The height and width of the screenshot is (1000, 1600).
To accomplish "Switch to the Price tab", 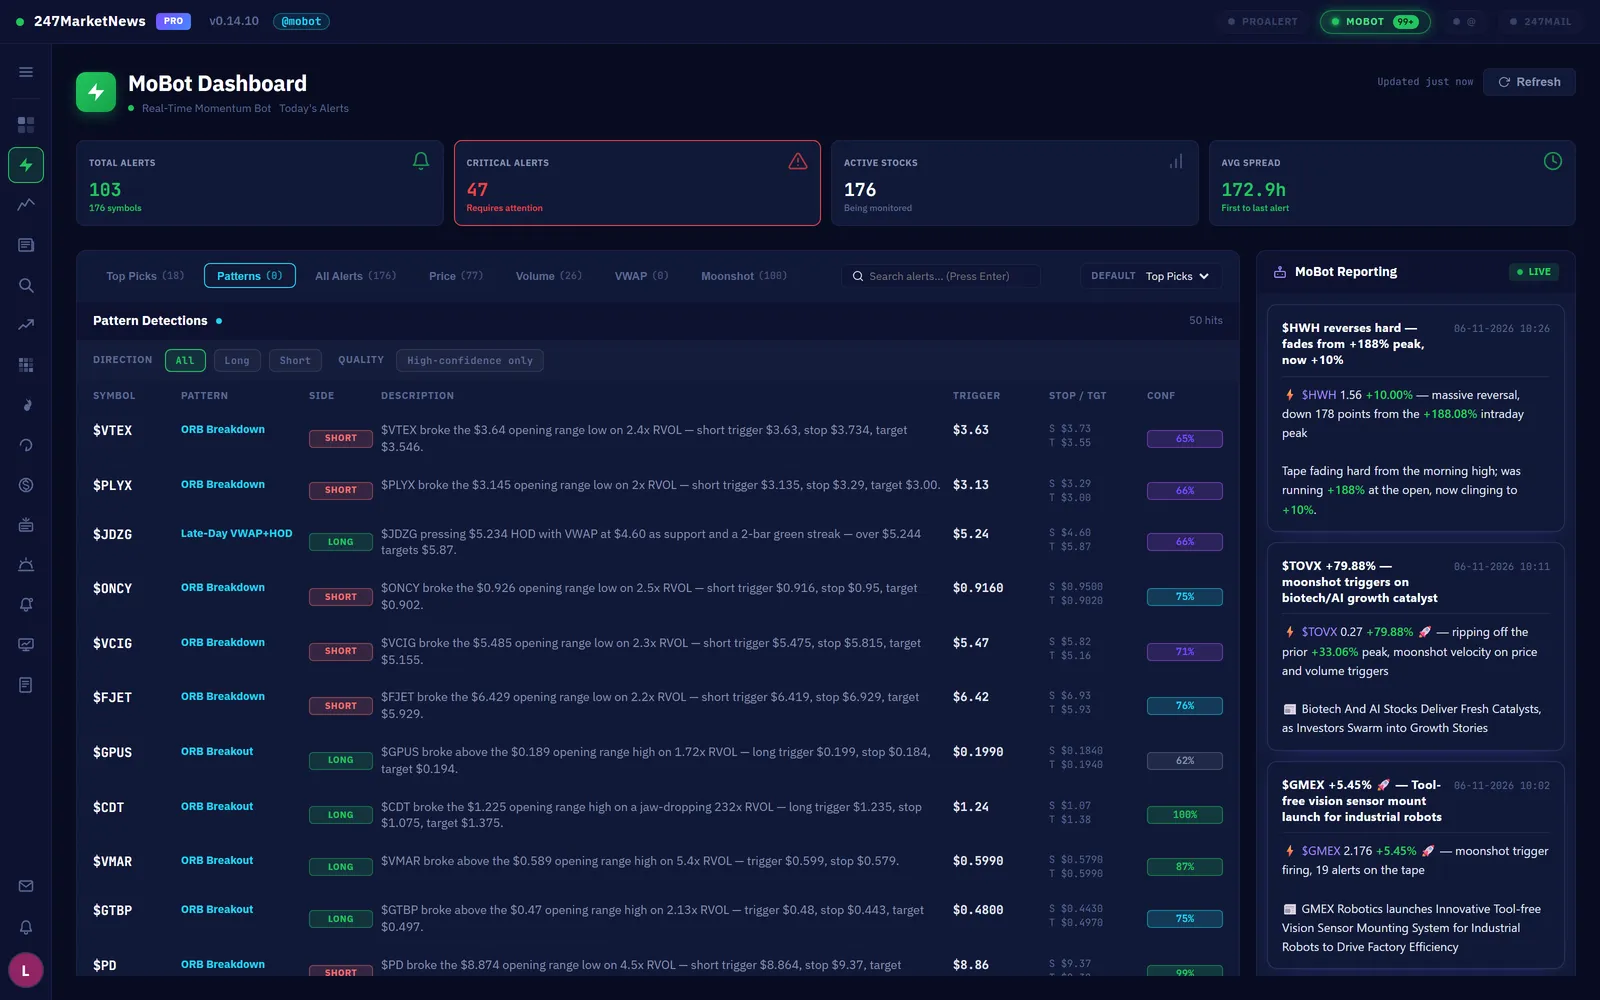I will click(x=456, y=276).
